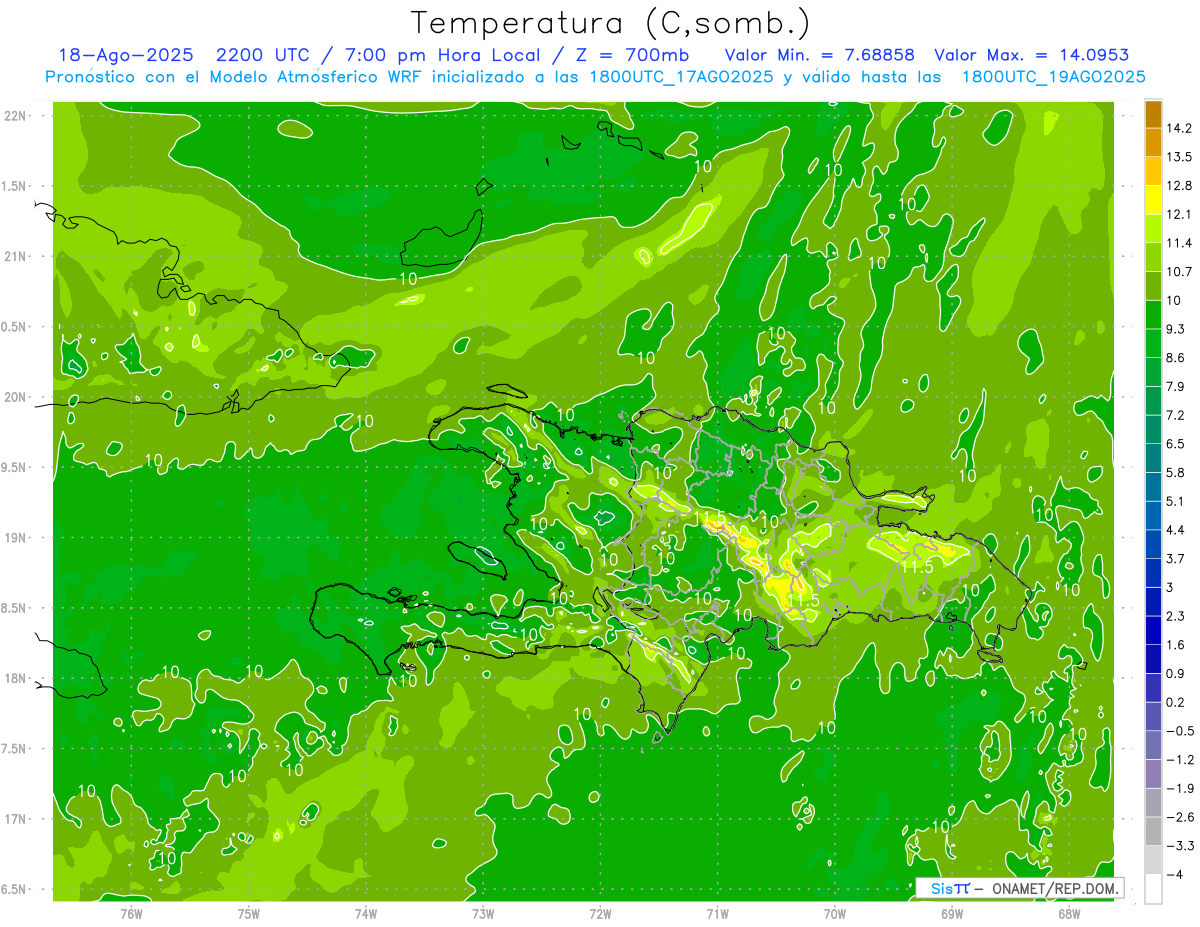The width and height of the screenshot is (1200, 927).
Task: Click the "Valor Max. = 14.0953" text
Action: point(1032,55)
